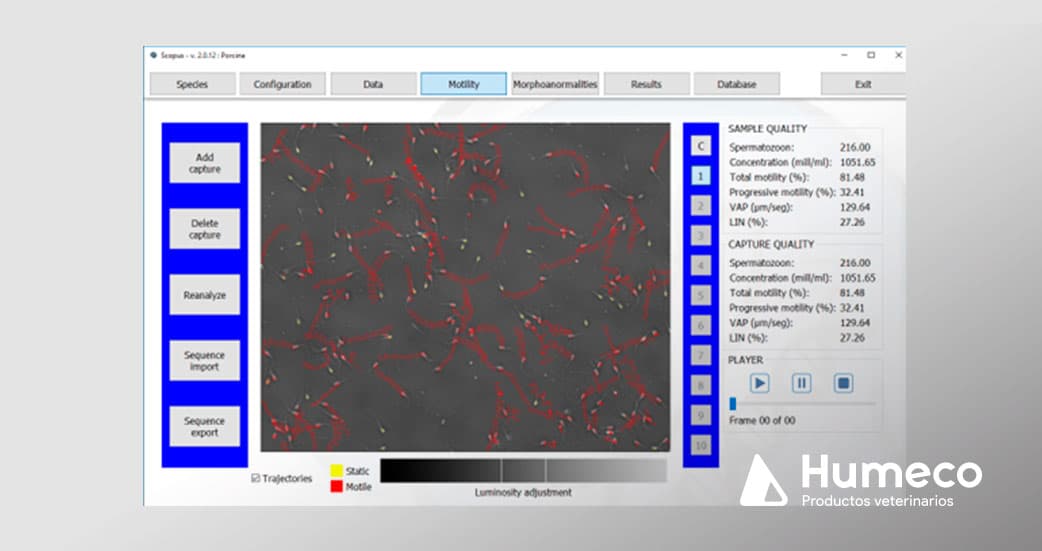
Task: Click the C capture button
Action: [701, 146]
